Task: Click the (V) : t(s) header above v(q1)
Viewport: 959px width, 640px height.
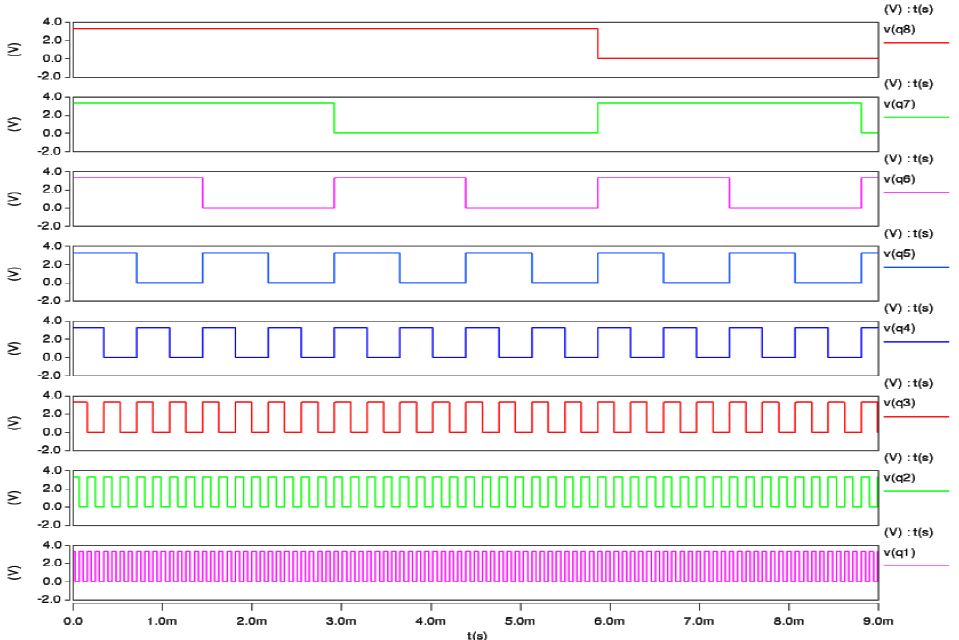Action: click(909, 532)
